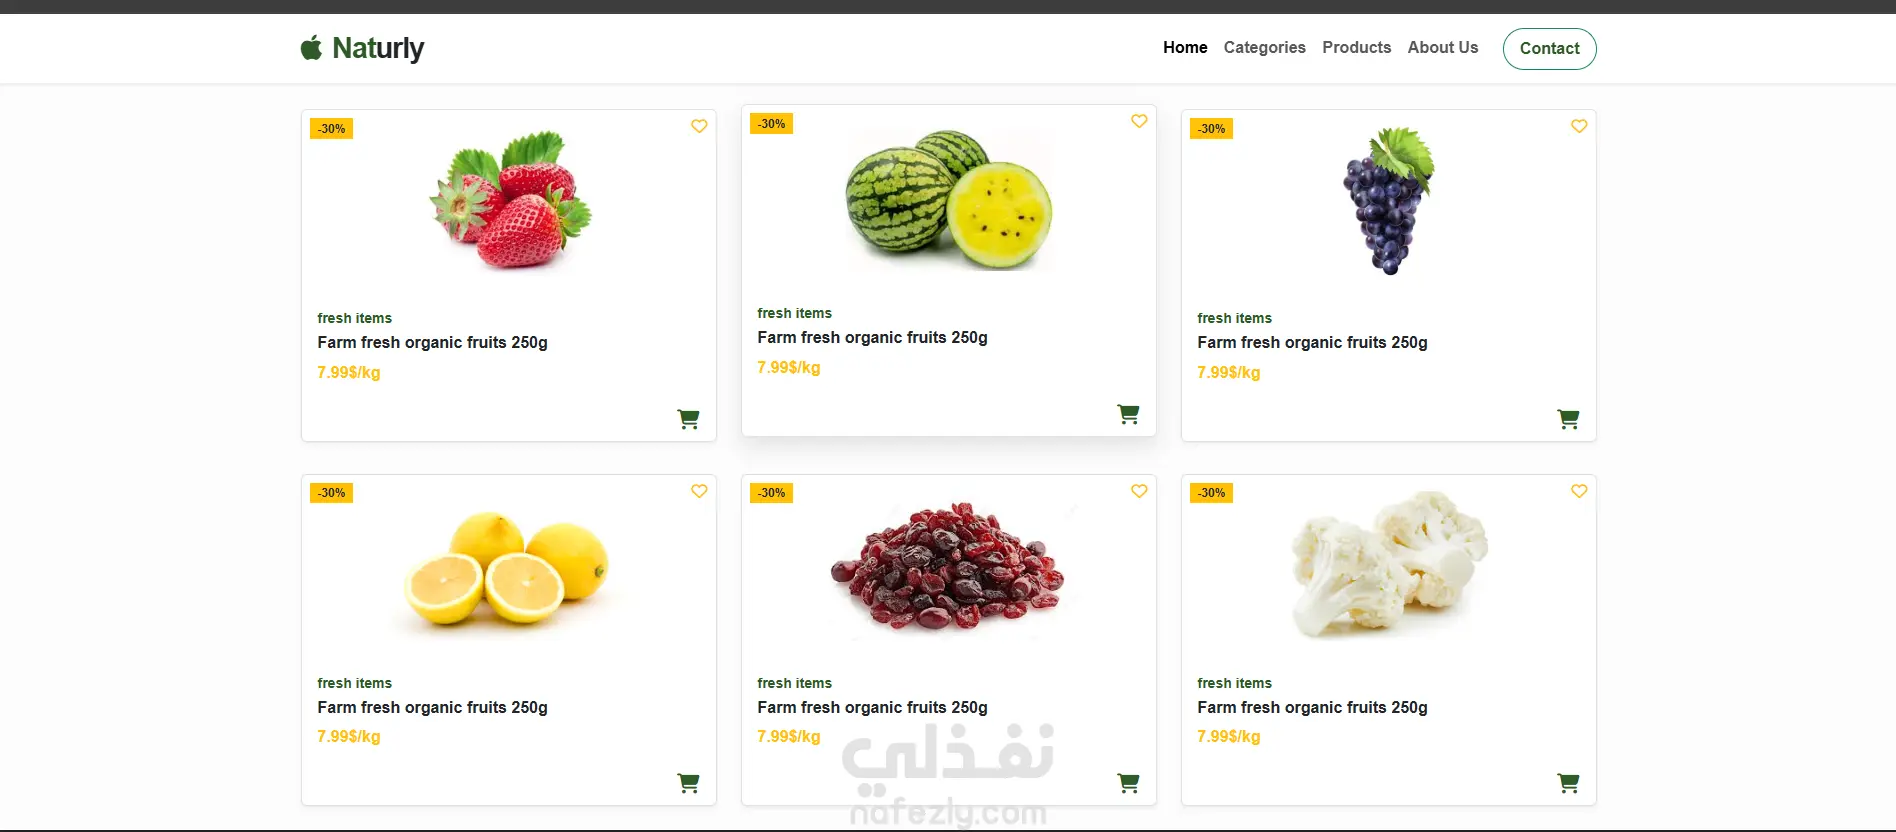1896x832 pixels.
Task: Like the lemons product with heart icon
Action: (x=699, y=491)
